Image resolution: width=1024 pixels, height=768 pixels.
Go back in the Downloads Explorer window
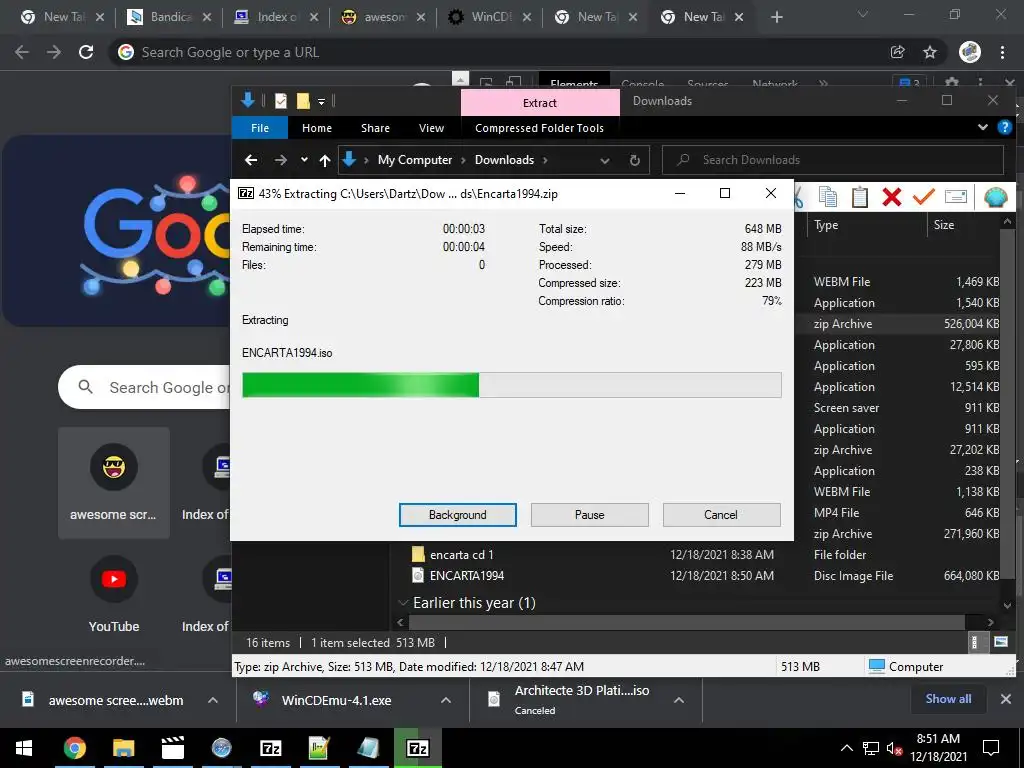pos(251,160)
